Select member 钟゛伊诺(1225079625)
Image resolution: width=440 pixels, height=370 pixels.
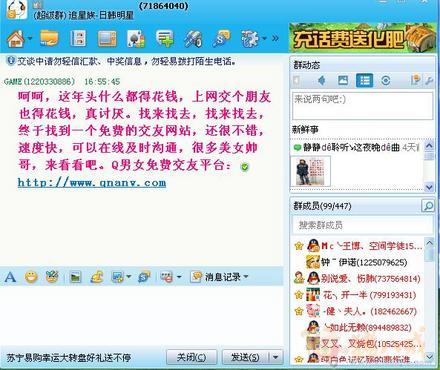(x=358, y=262)
